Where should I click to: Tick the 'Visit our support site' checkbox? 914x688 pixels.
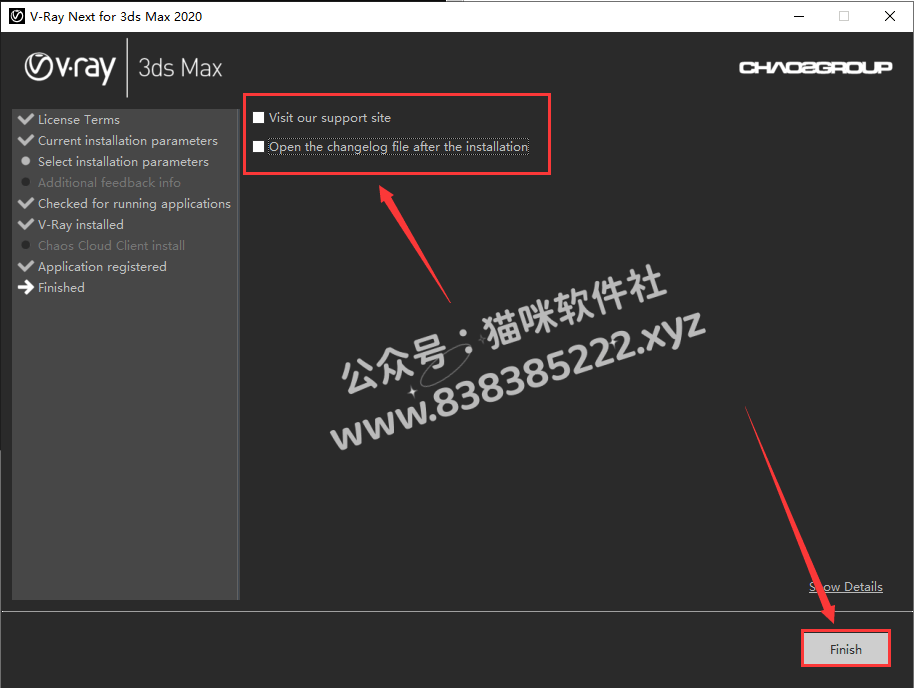pyautogui.click(x=259, y=118)
